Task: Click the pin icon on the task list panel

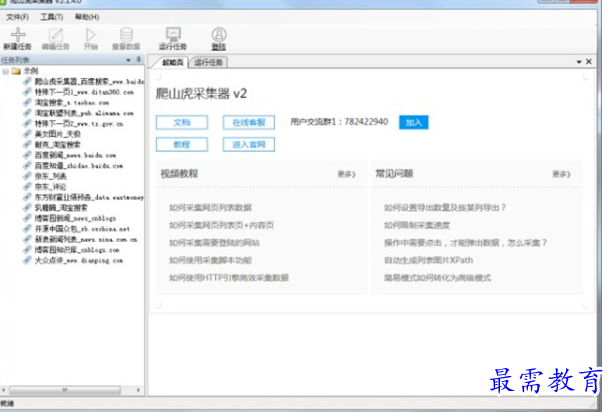Action: pyautogui.click(x=139, y=60)
